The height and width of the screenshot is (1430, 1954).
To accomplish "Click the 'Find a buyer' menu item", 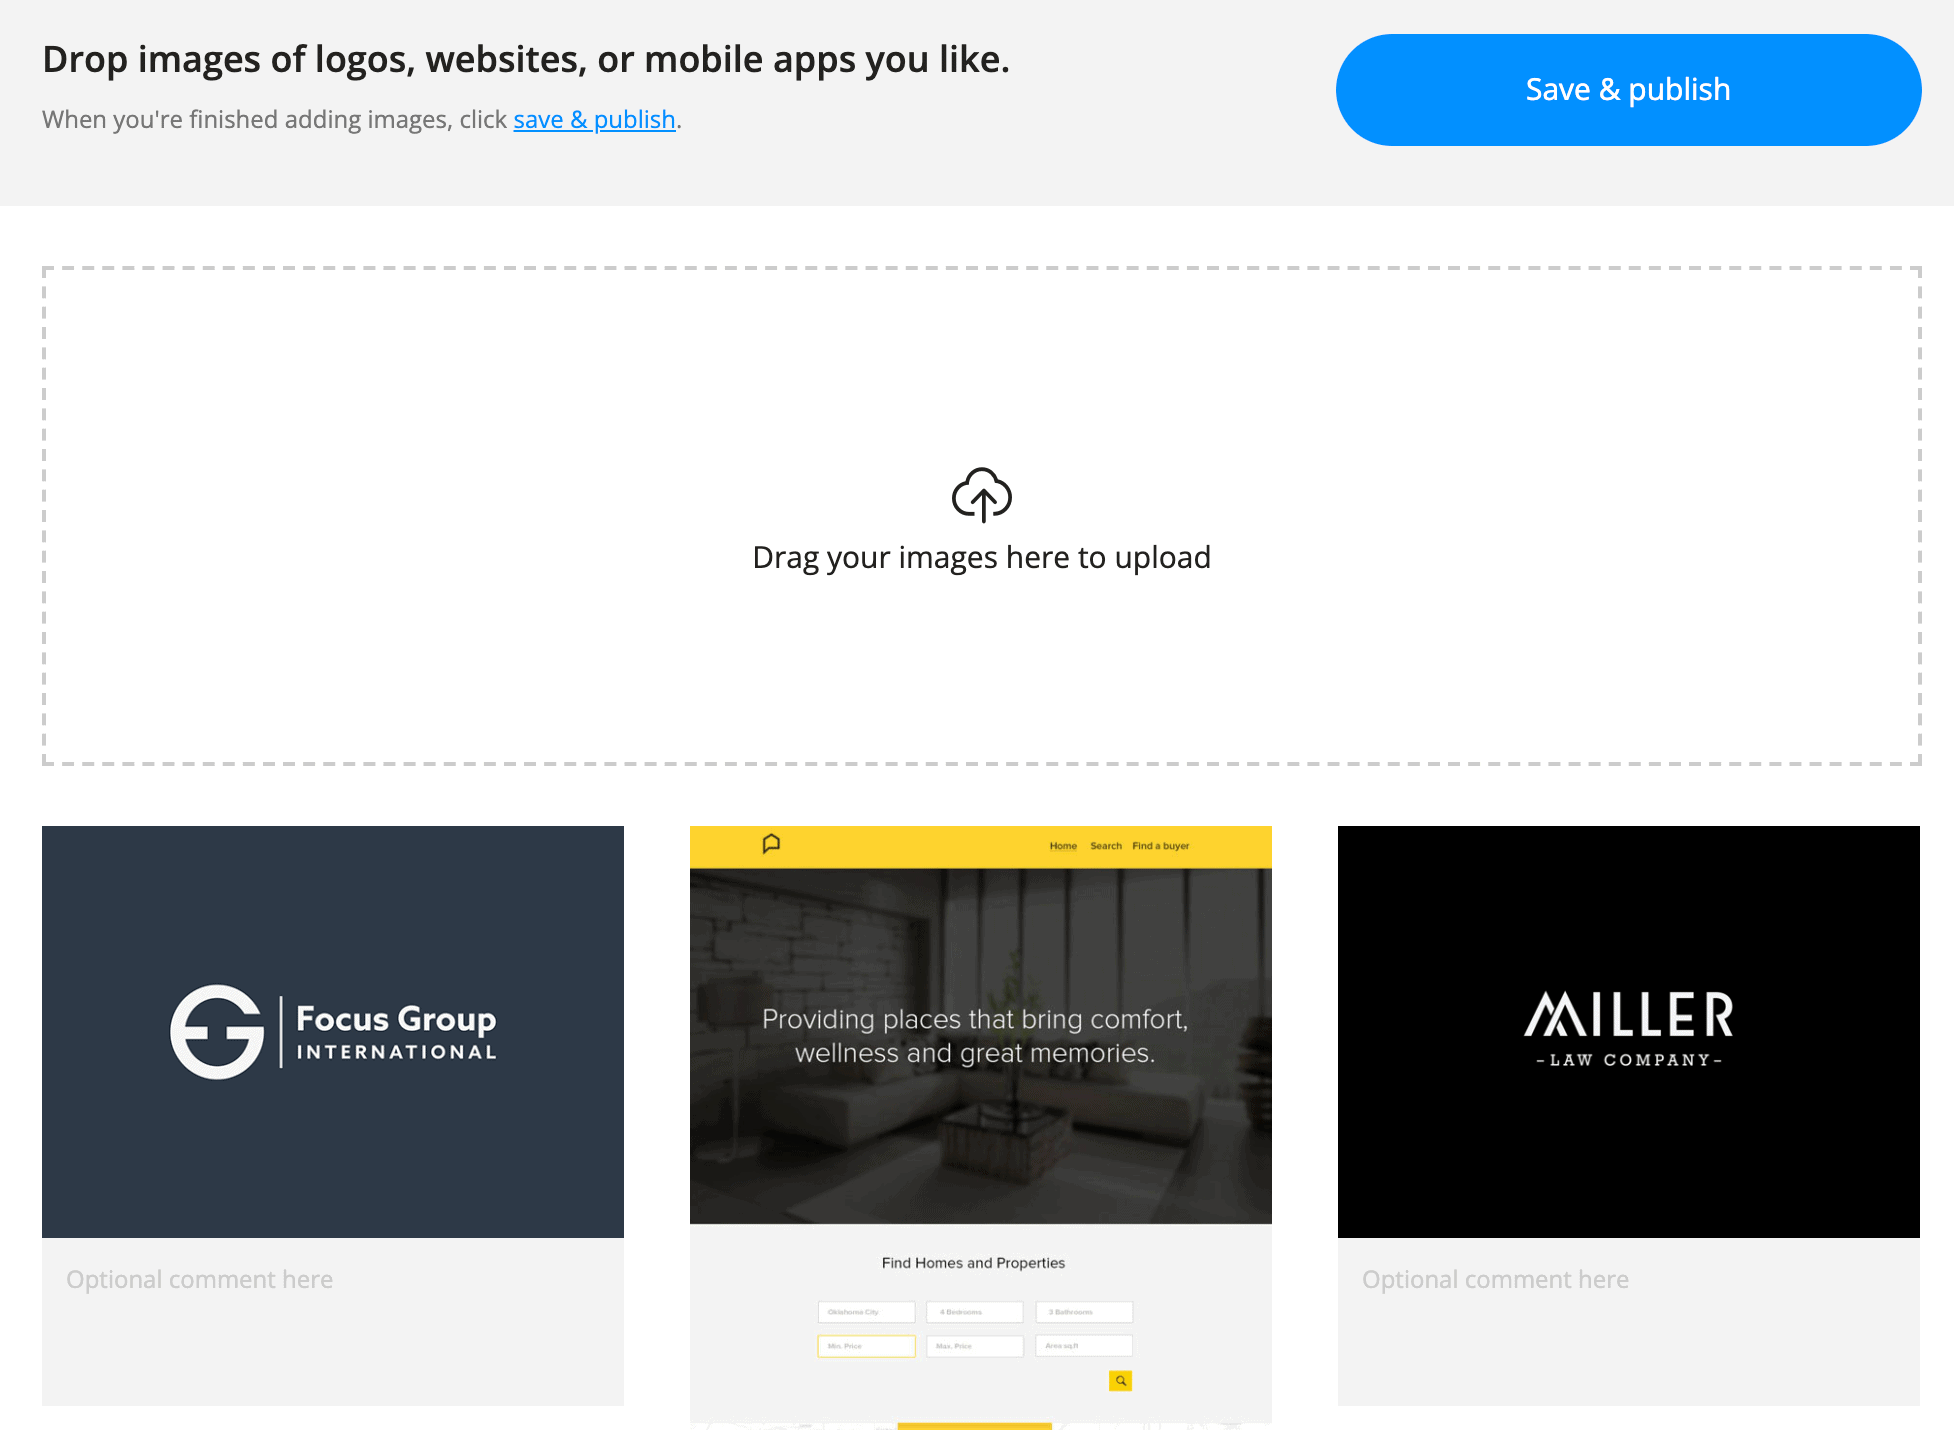I will tap(1161, 845).
